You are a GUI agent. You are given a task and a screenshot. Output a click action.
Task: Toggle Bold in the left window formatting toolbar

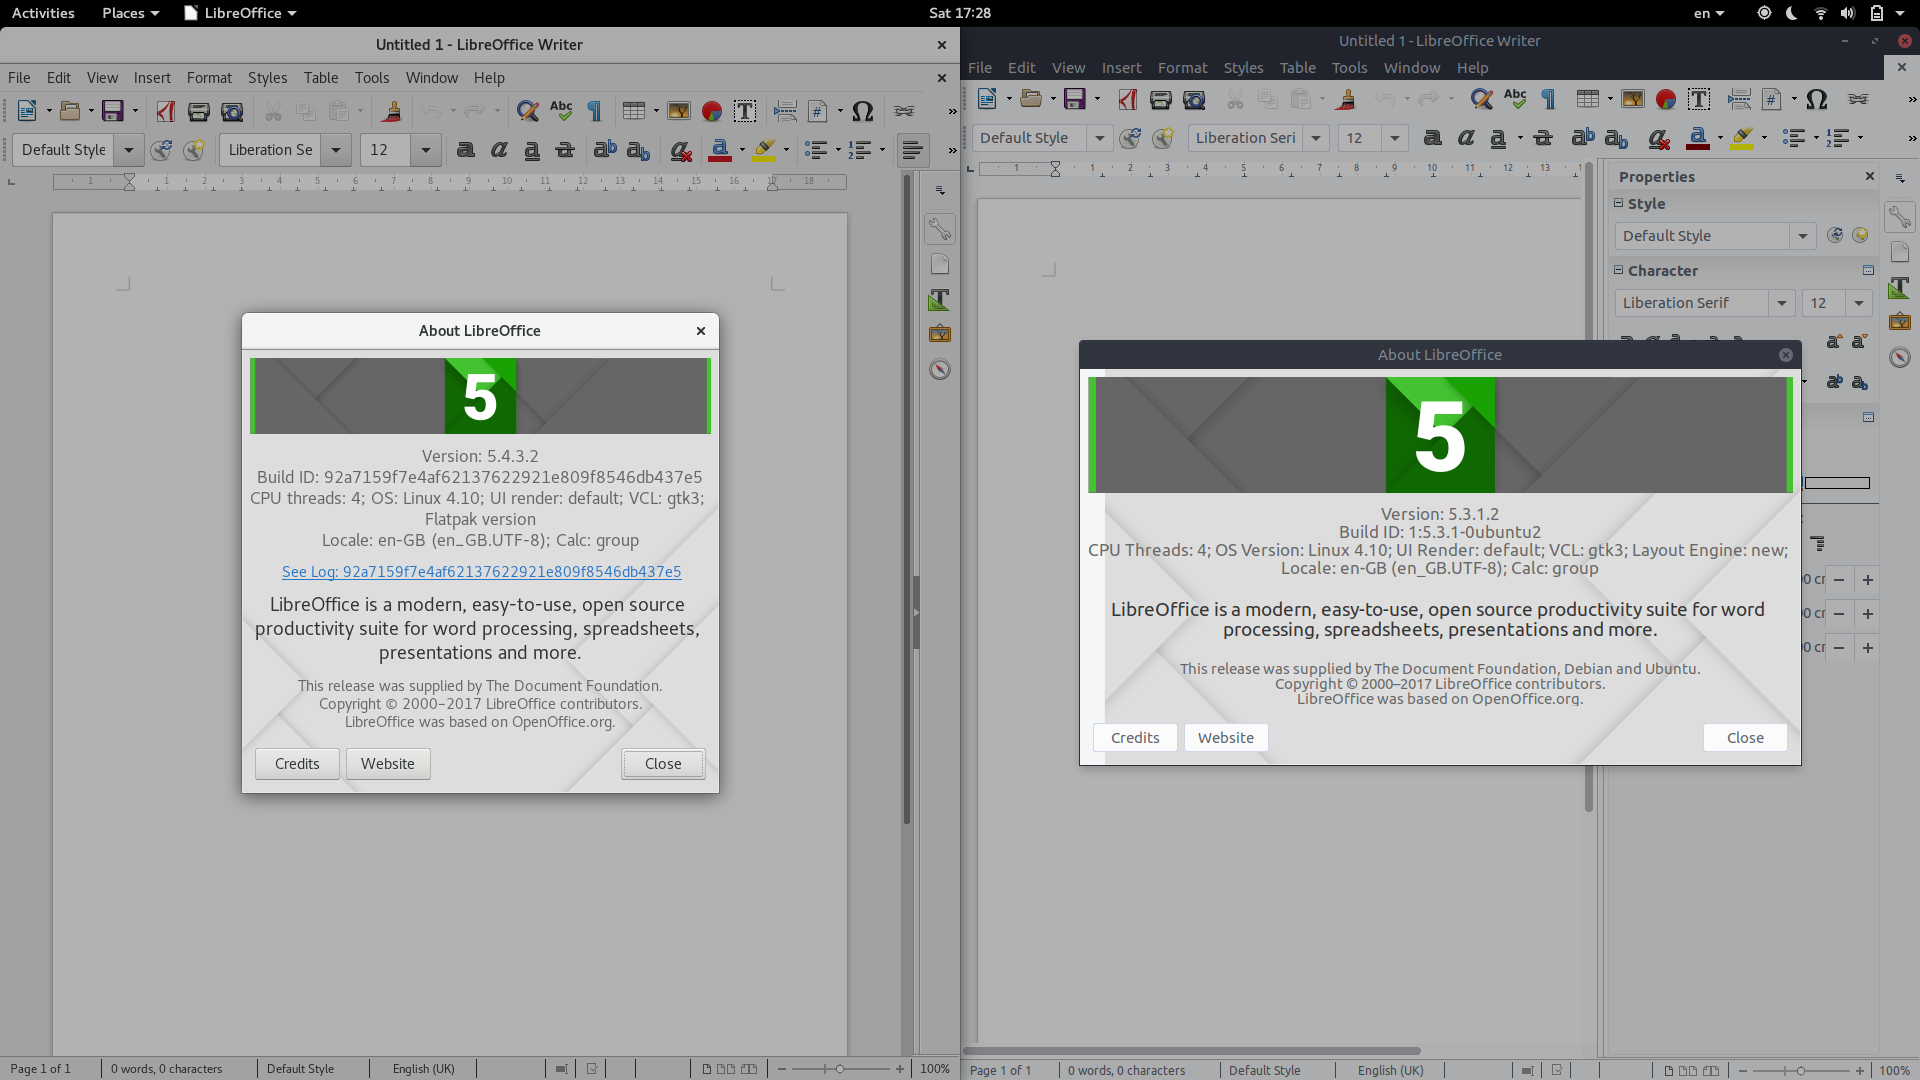[465, 150]
